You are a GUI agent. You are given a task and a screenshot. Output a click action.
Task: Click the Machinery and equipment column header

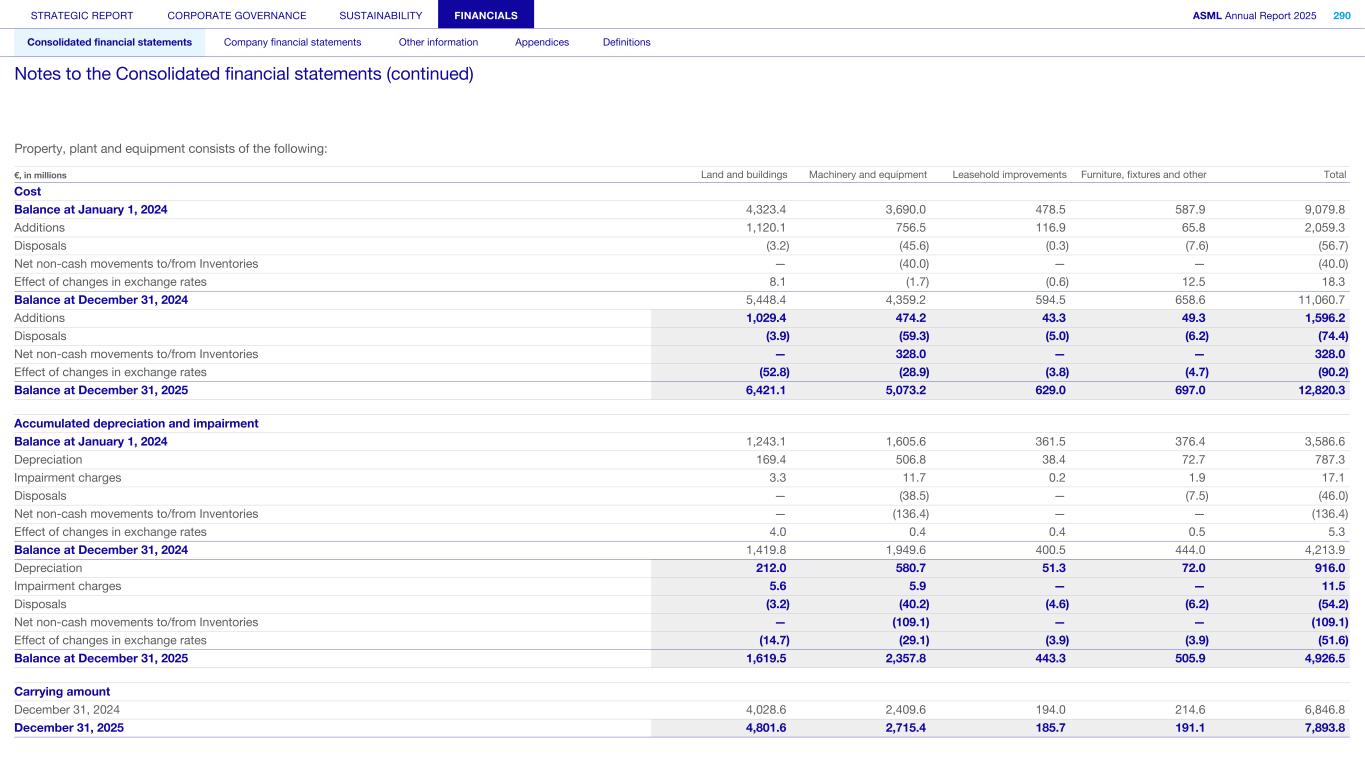(867, 175)
